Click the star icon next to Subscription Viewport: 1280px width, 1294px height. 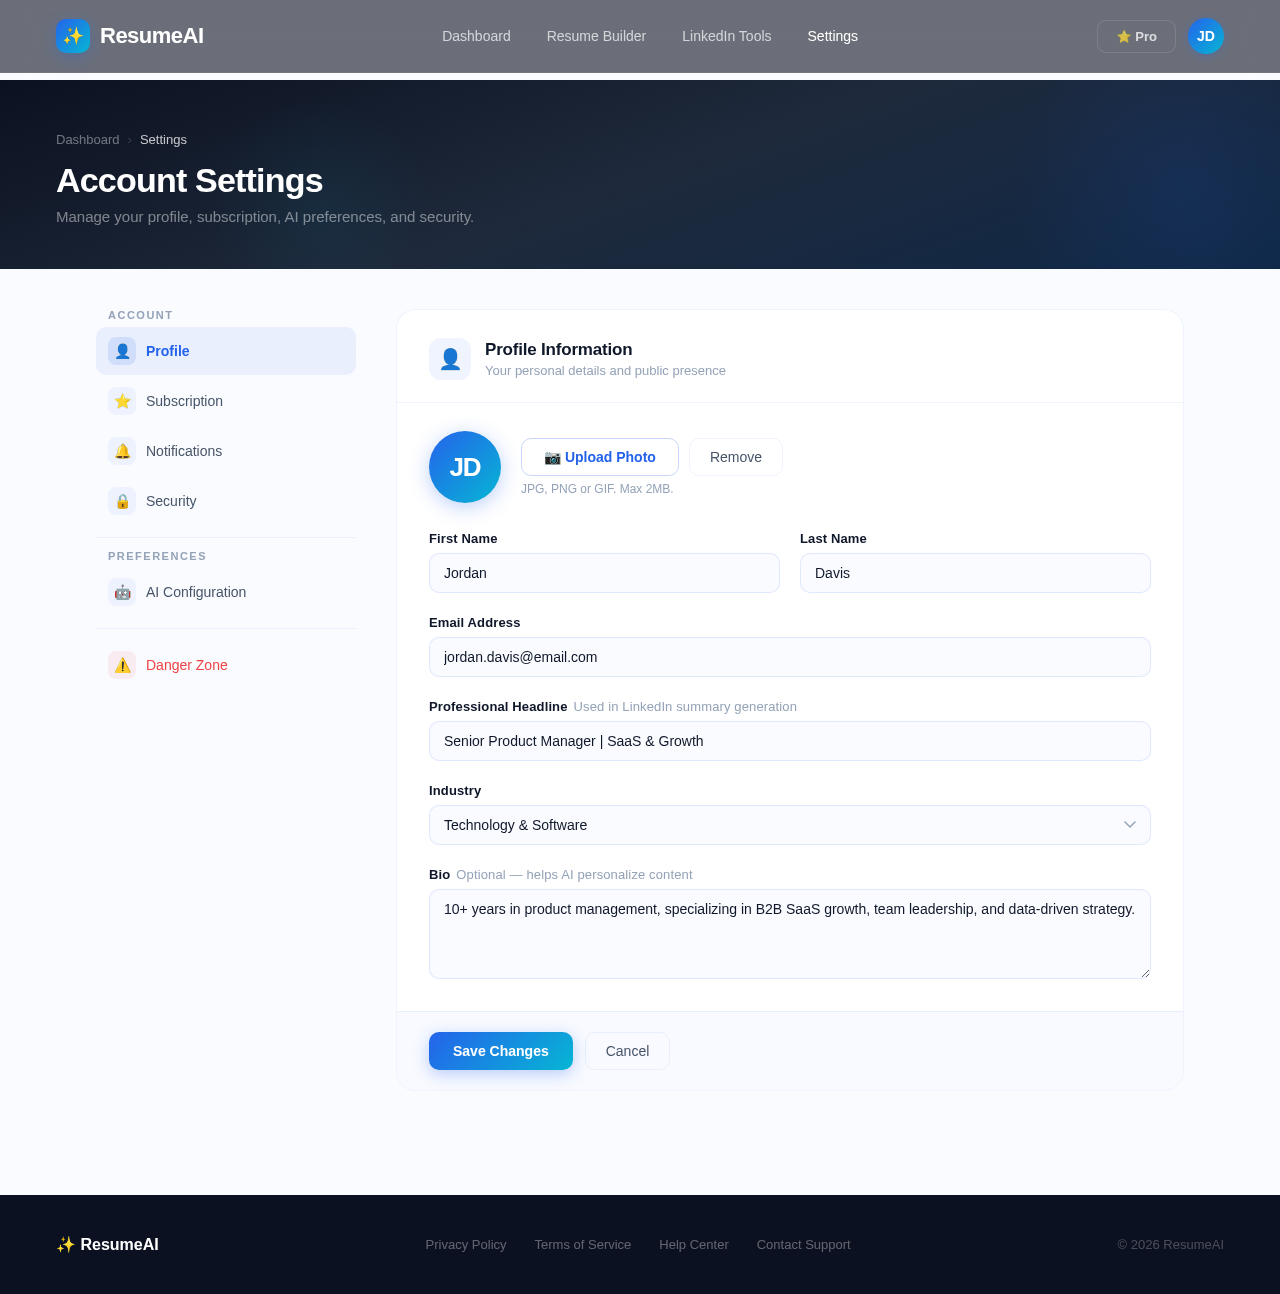[122, 401]
